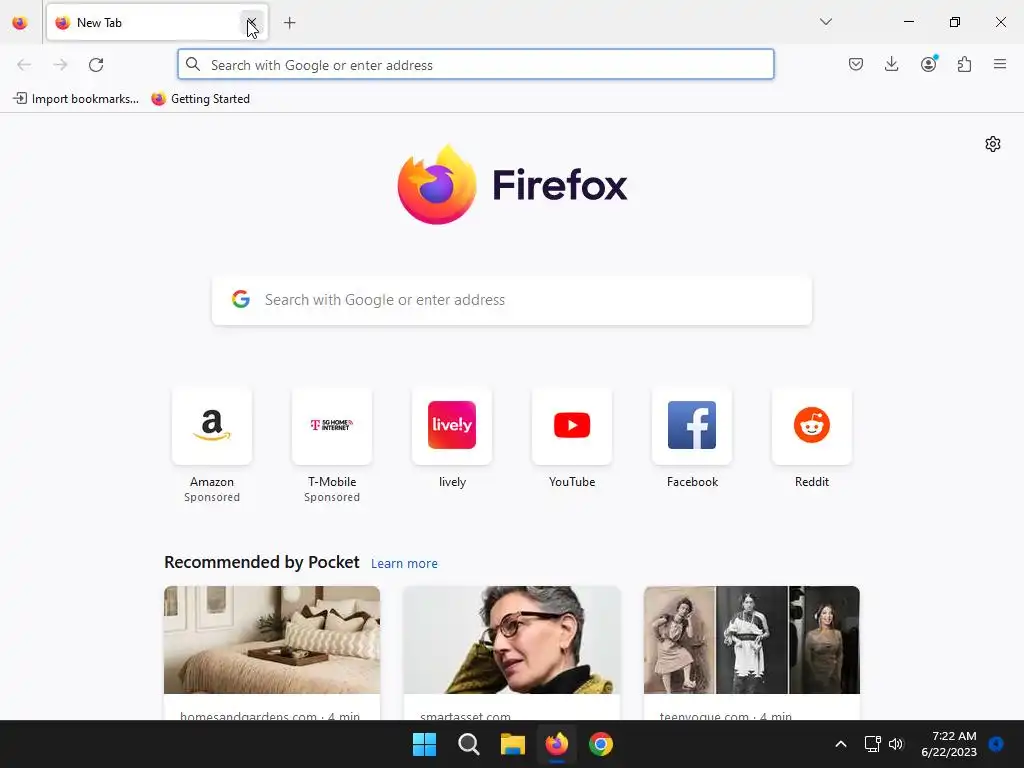Click the Recommended by Pocket heading
The image size is (1024, 768).
click(262, 562)
